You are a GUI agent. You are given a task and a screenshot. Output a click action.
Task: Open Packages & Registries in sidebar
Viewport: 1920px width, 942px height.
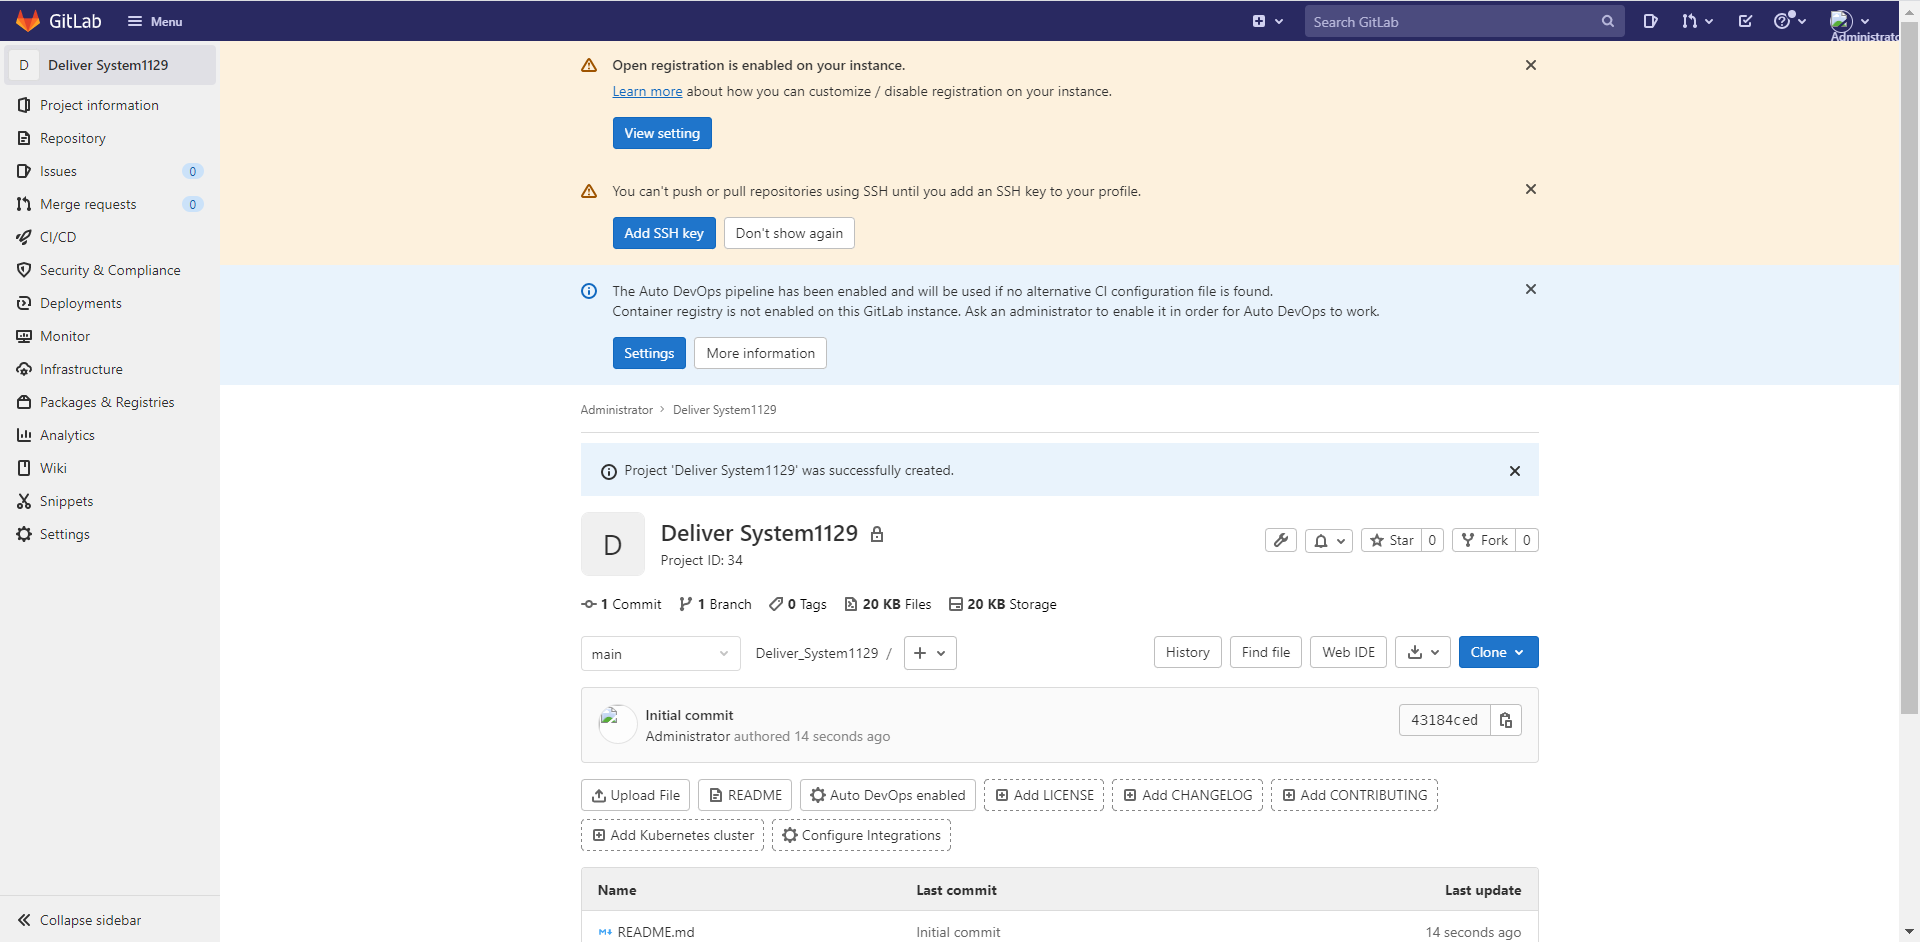click(x=108, y=402)
